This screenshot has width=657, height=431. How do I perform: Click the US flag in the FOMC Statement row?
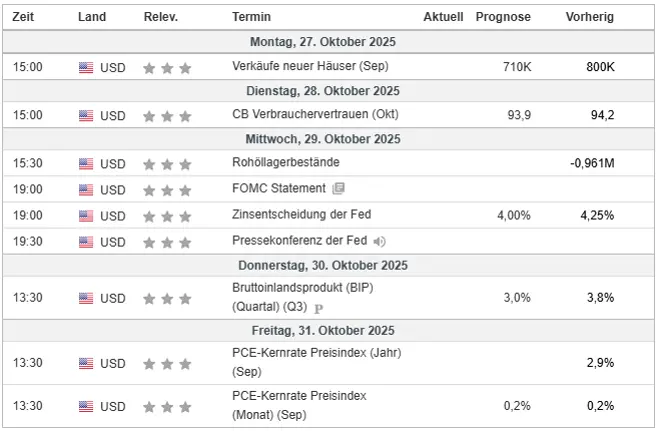[x=86, y=189]
